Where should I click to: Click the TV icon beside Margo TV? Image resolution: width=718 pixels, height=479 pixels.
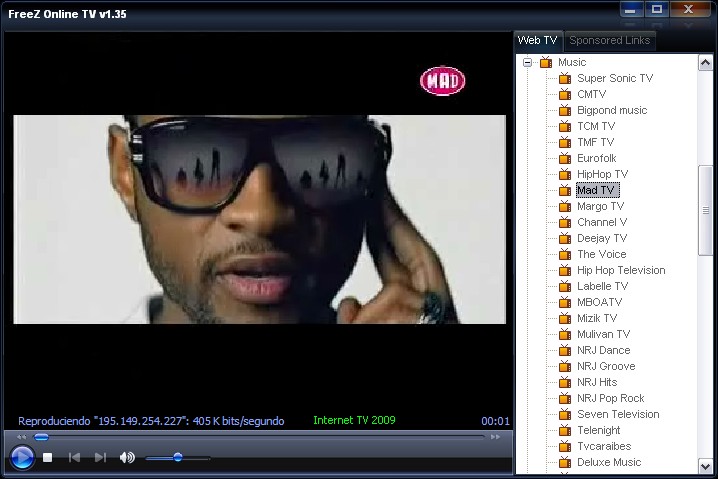point(565,207)
